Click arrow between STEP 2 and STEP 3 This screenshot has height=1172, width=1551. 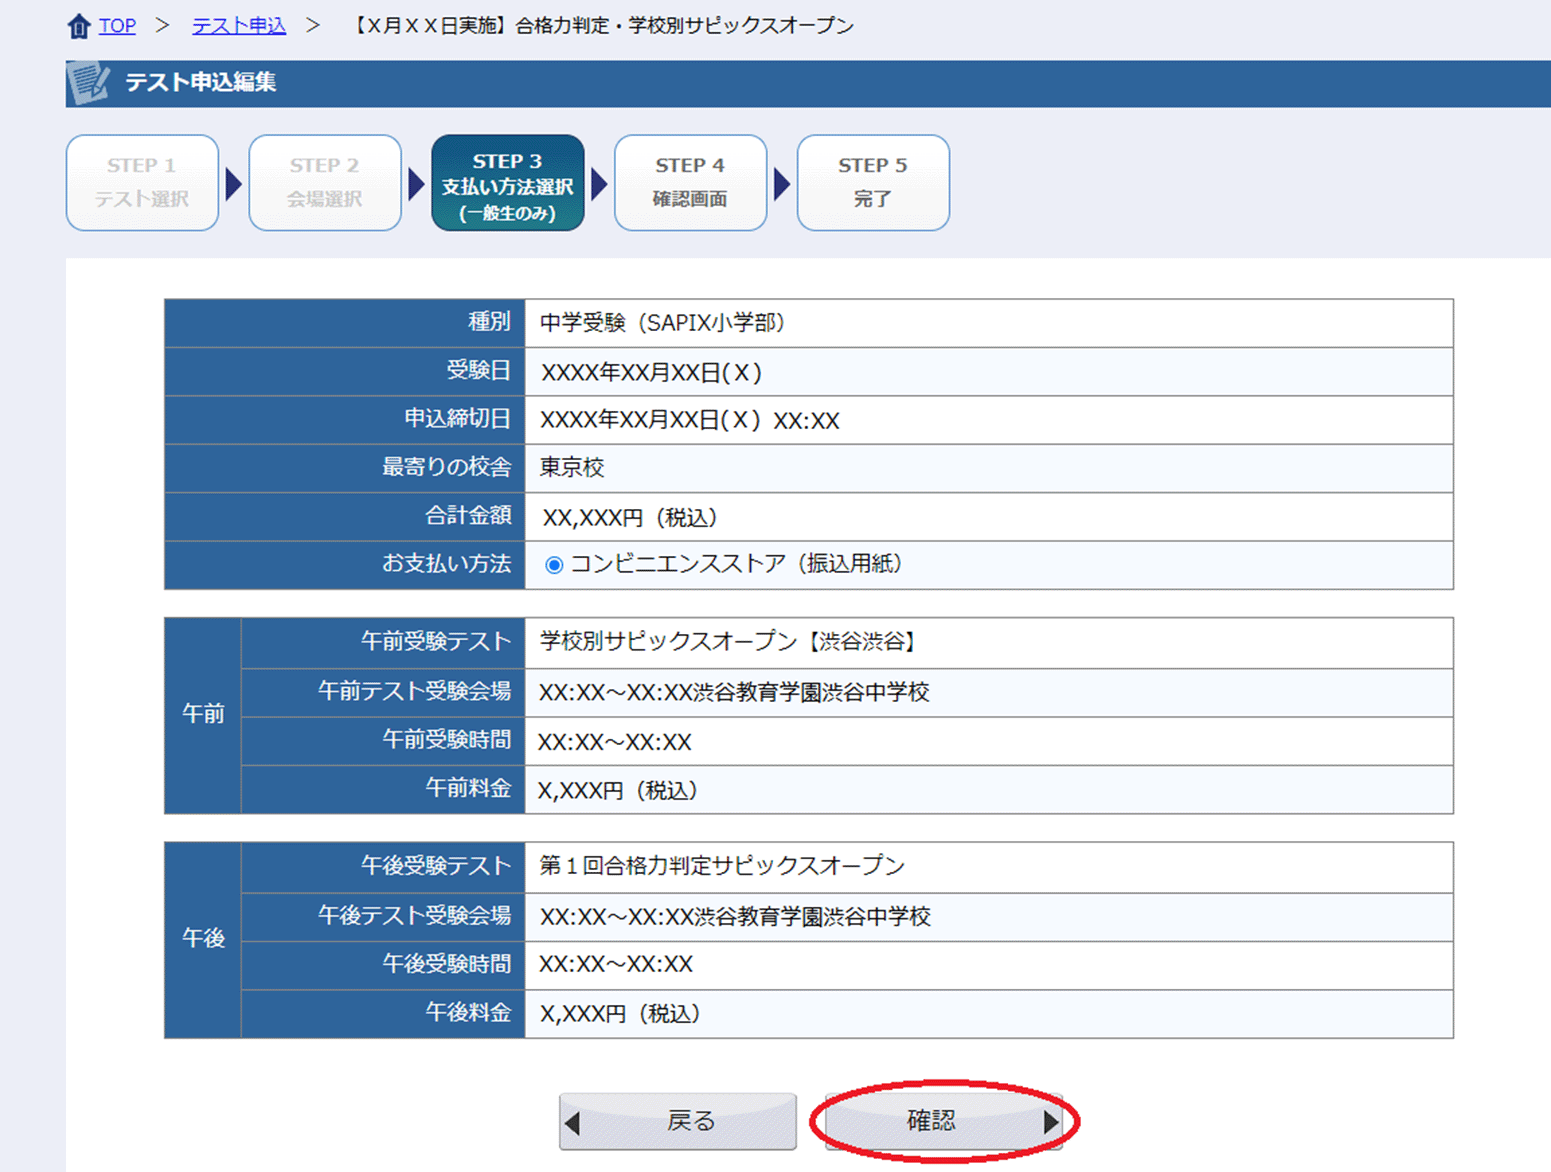coord(416,184)
